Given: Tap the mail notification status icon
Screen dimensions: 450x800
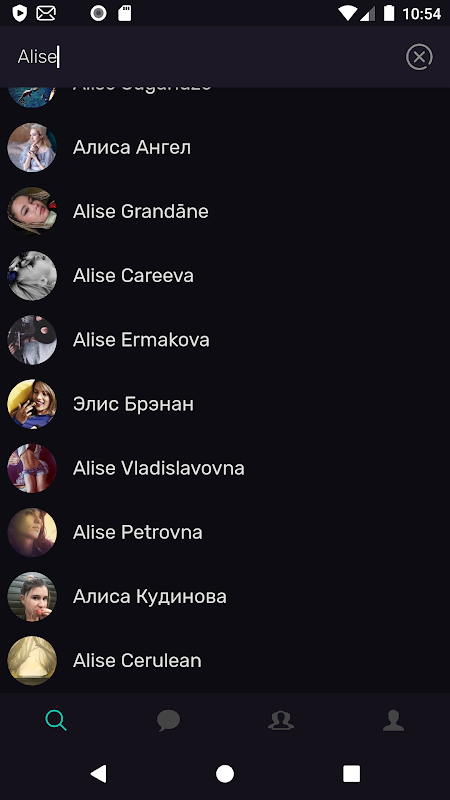Looking at the screenshot, I should (46, 13).
